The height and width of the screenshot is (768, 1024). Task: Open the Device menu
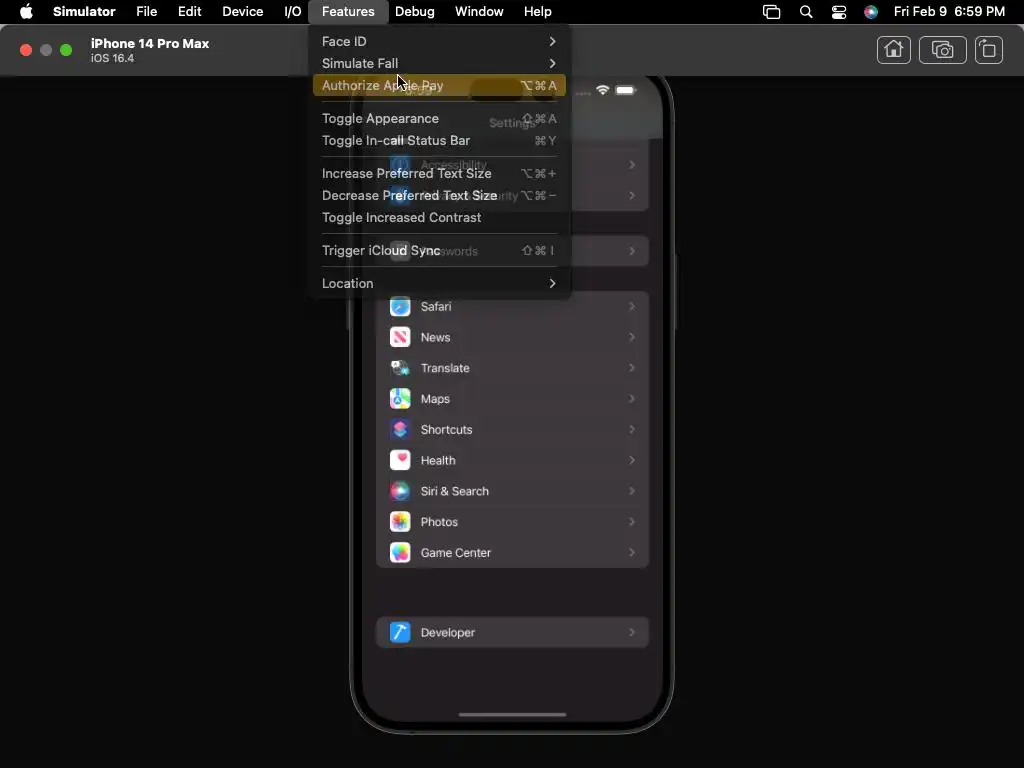click(x=242, y=12)
